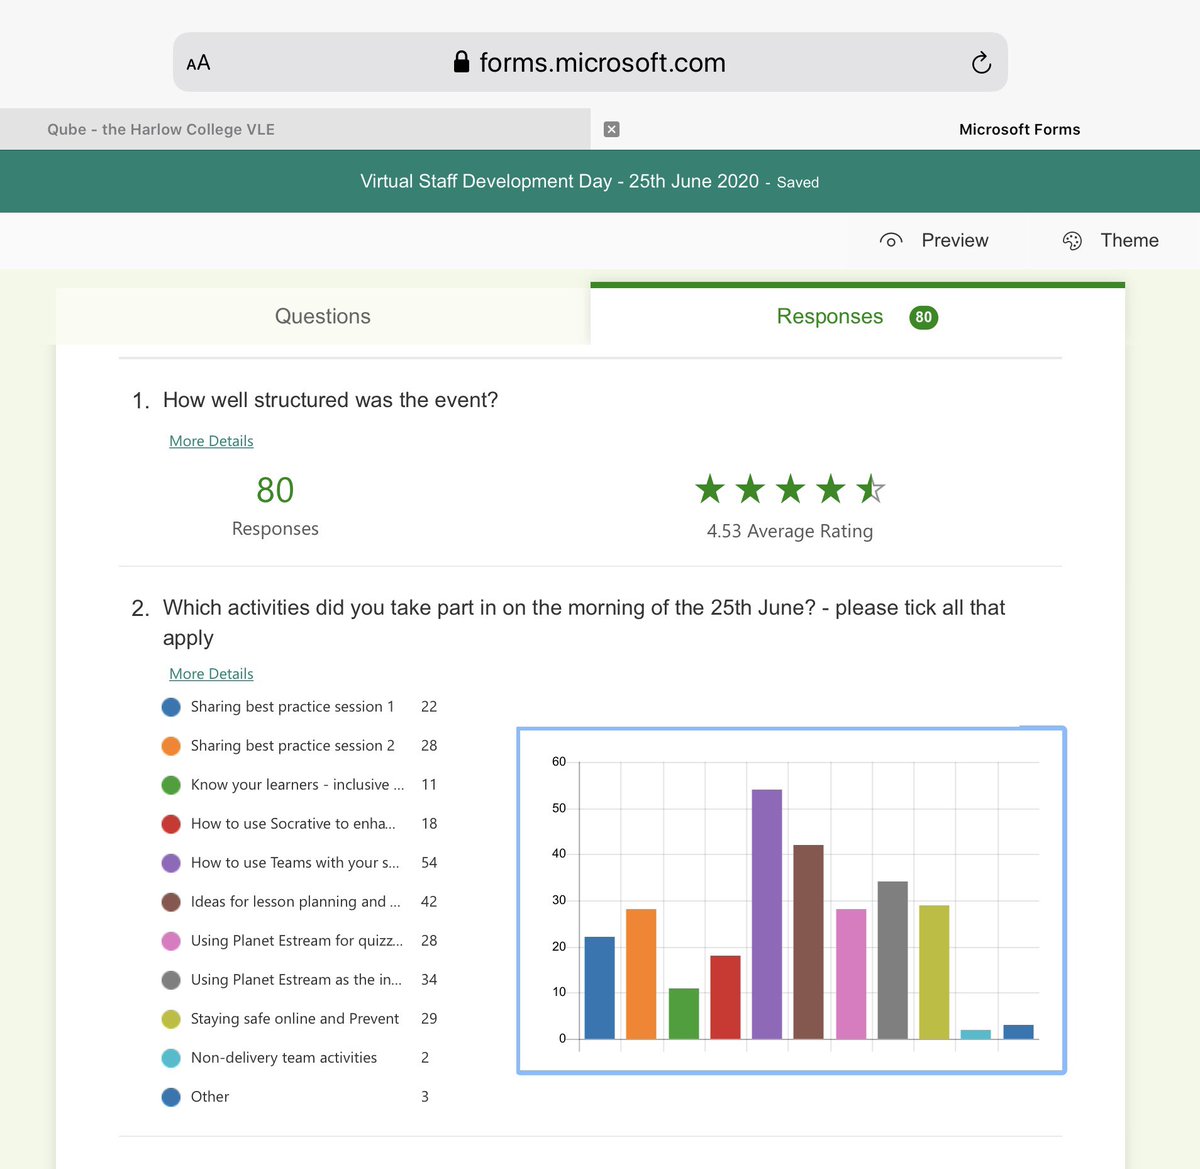Click the 4.53 Average Rating text
Screen dimensions: 1200x1169
pyautogui.click(x=790, y=531)
